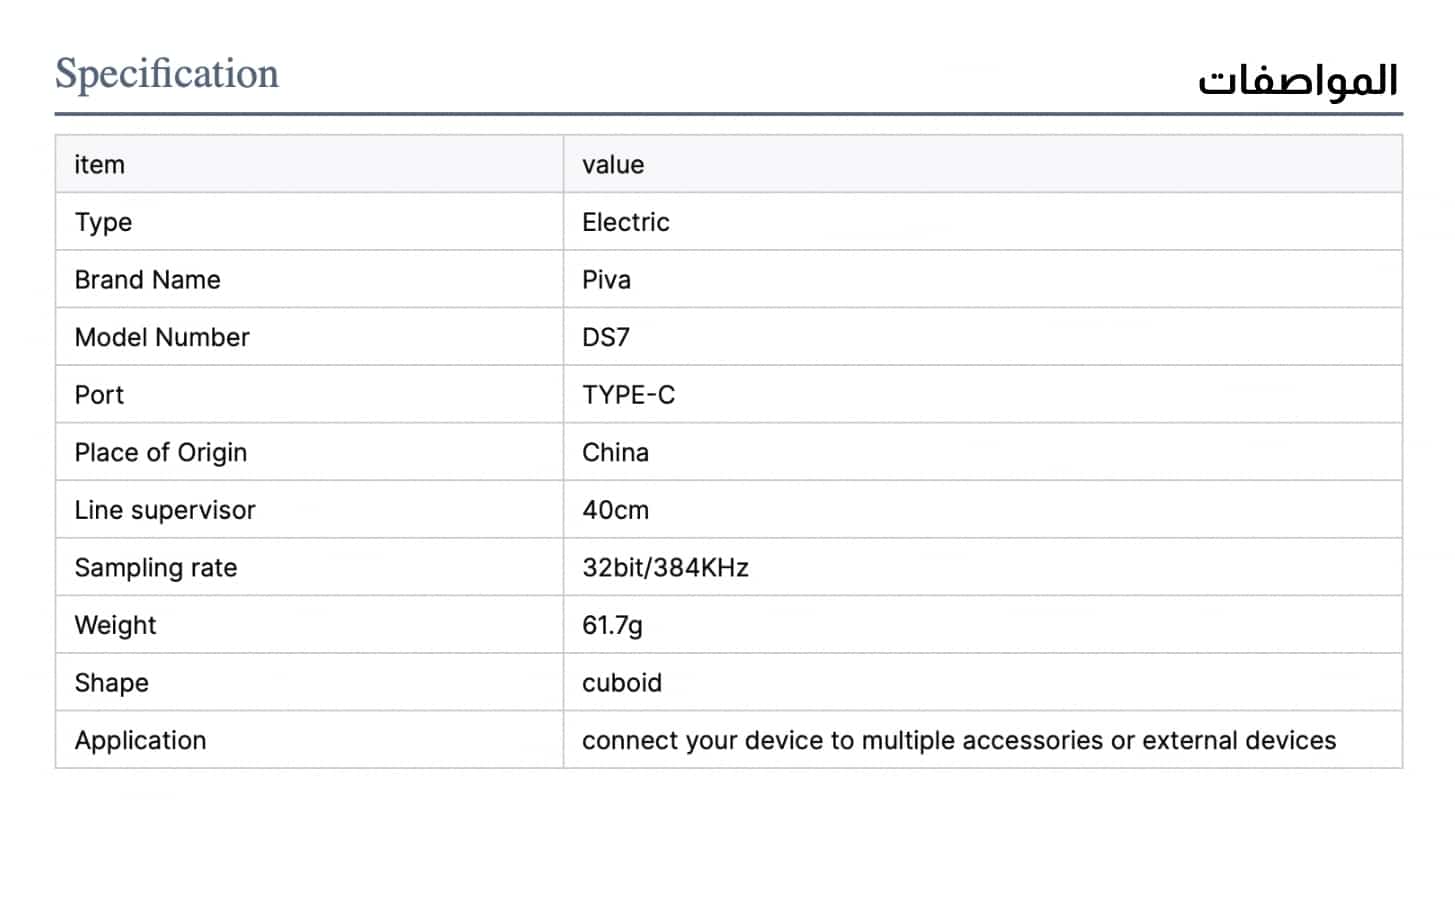Screen dimensions: 1455x900
Task: Select the Place of Origin label
Action: [160, 452]
